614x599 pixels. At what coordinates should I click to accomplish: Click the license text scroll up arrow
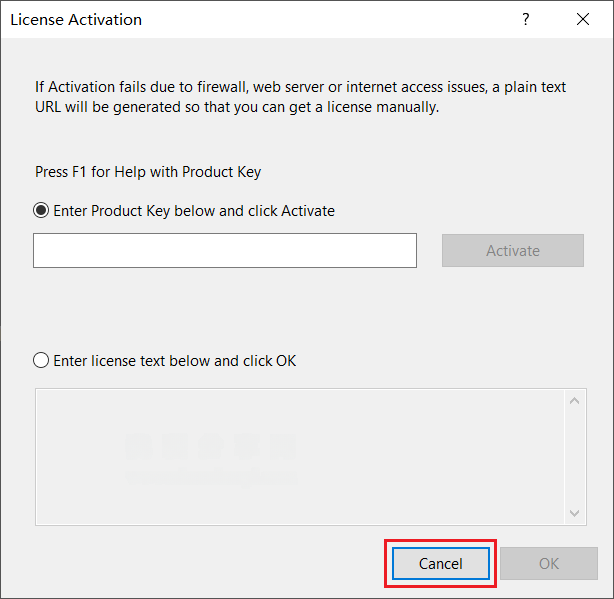tap(574, 401)
